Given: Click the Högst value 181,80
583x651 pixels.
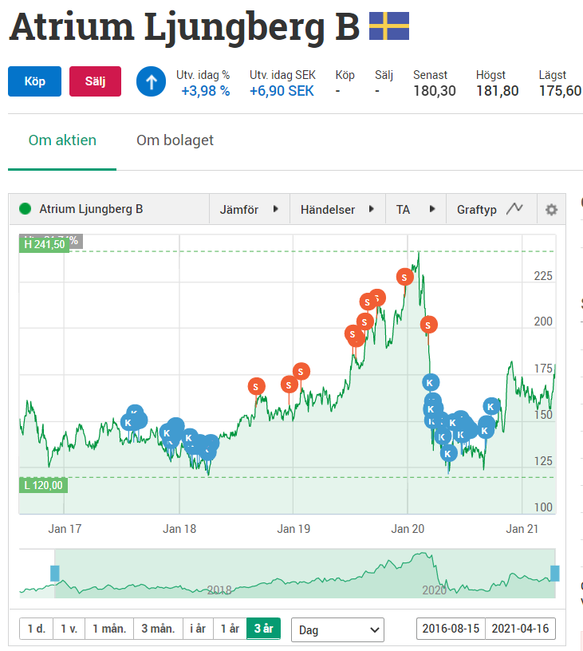Looking at the screenshot, I should 497,91.
